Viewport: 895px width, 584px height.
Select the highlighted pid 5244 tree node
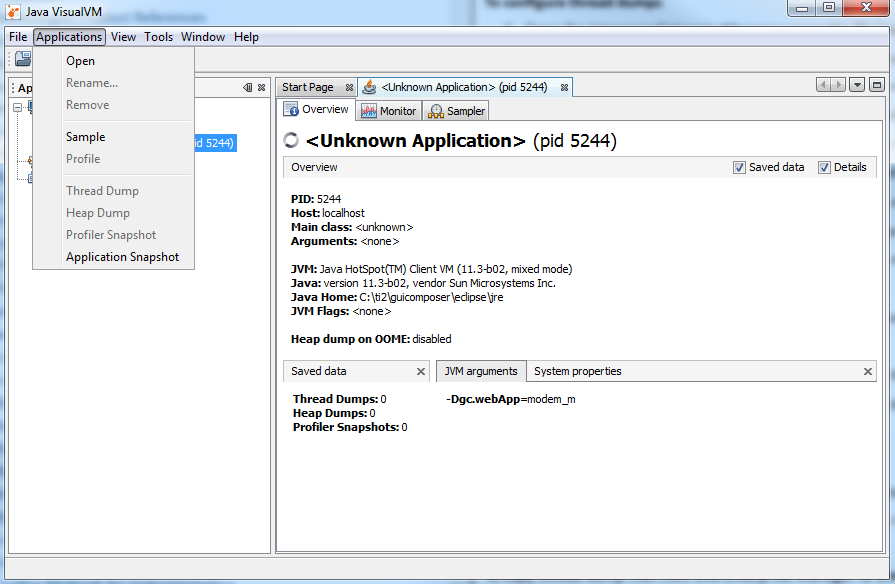215,143
